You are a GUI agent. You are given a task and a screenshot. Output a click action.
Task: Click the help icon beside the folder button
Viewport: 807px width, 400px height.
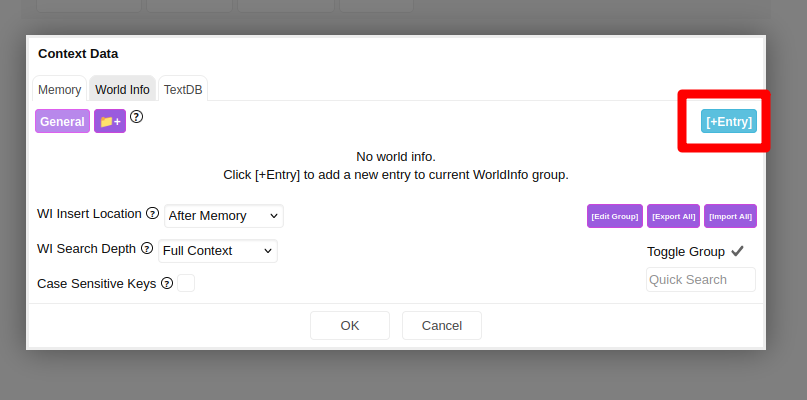click(137, 117)
